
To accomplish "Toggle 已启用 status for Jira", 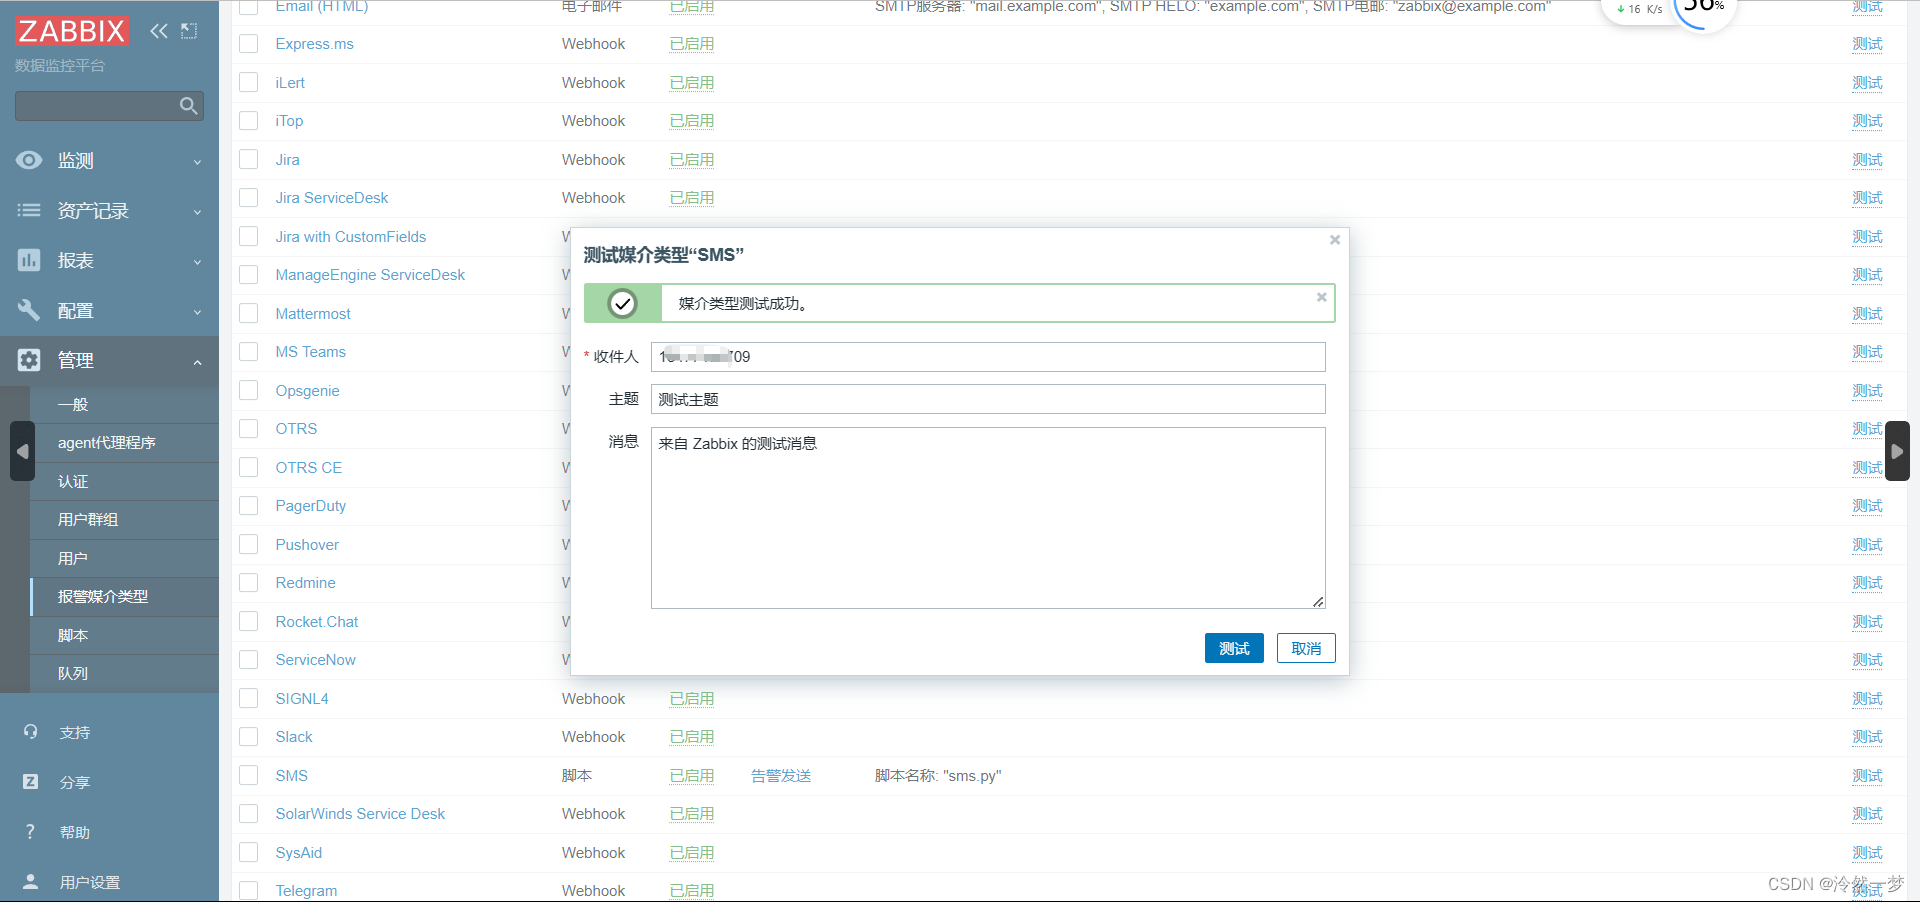I will (x=692, y=160).
